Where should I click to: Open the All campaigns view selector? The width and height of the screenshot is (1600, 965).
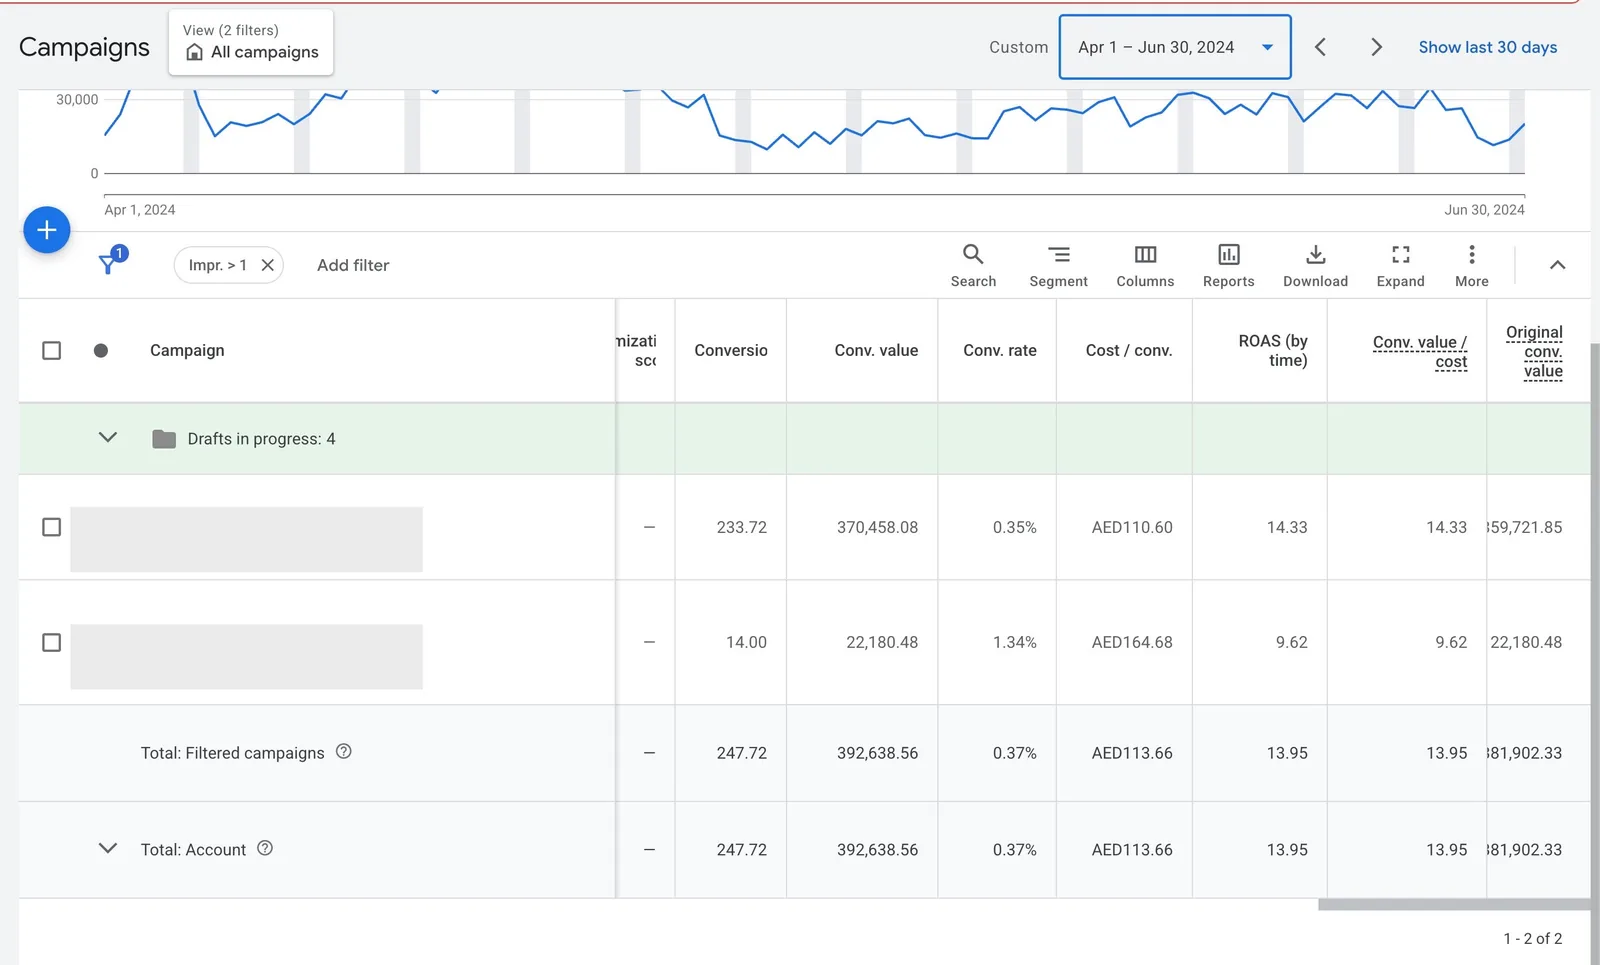[251, 42]
